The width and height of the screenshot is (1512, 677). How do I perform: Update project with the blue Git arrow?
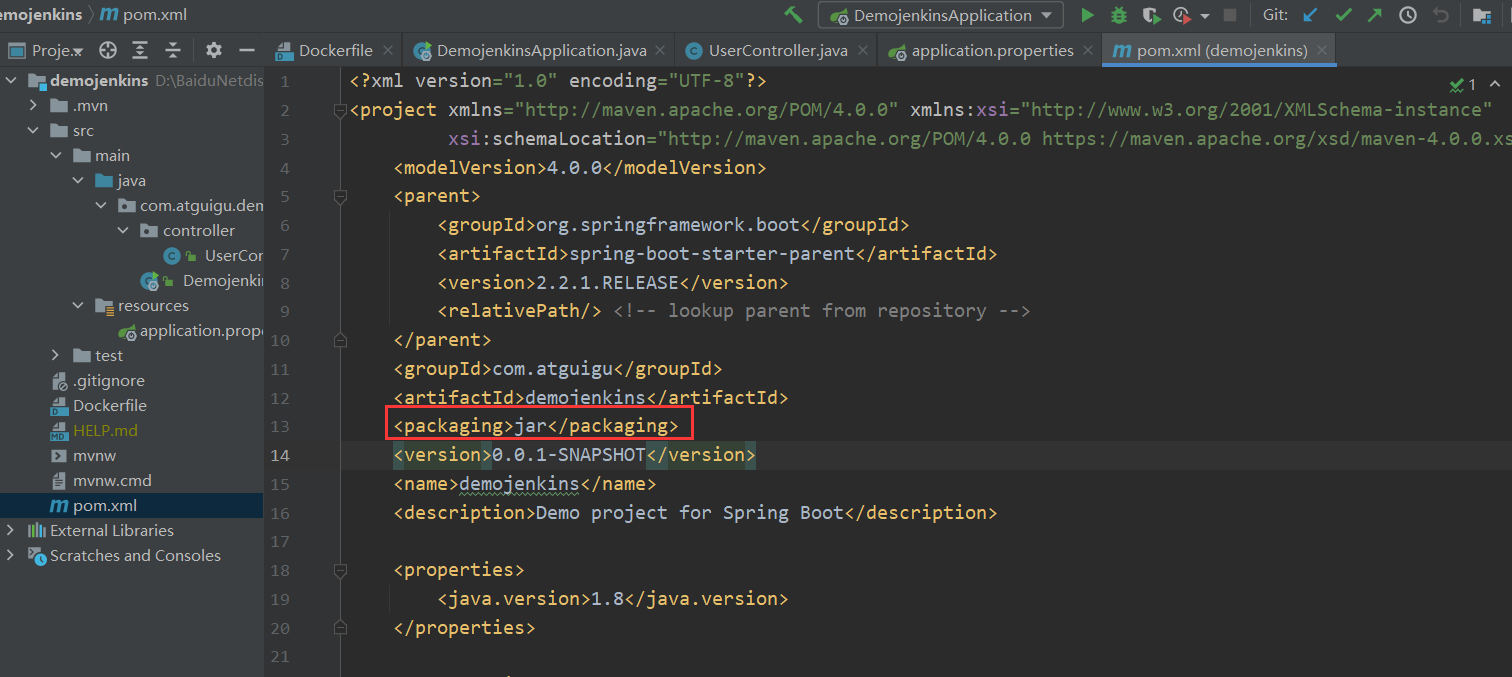[1310, 15]
